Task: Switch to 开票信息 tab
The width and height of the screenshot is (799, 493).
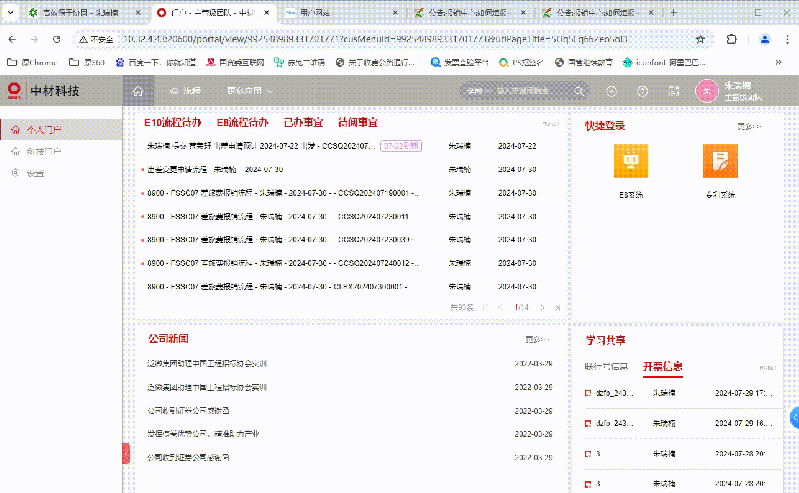Action: click(662, 366)
